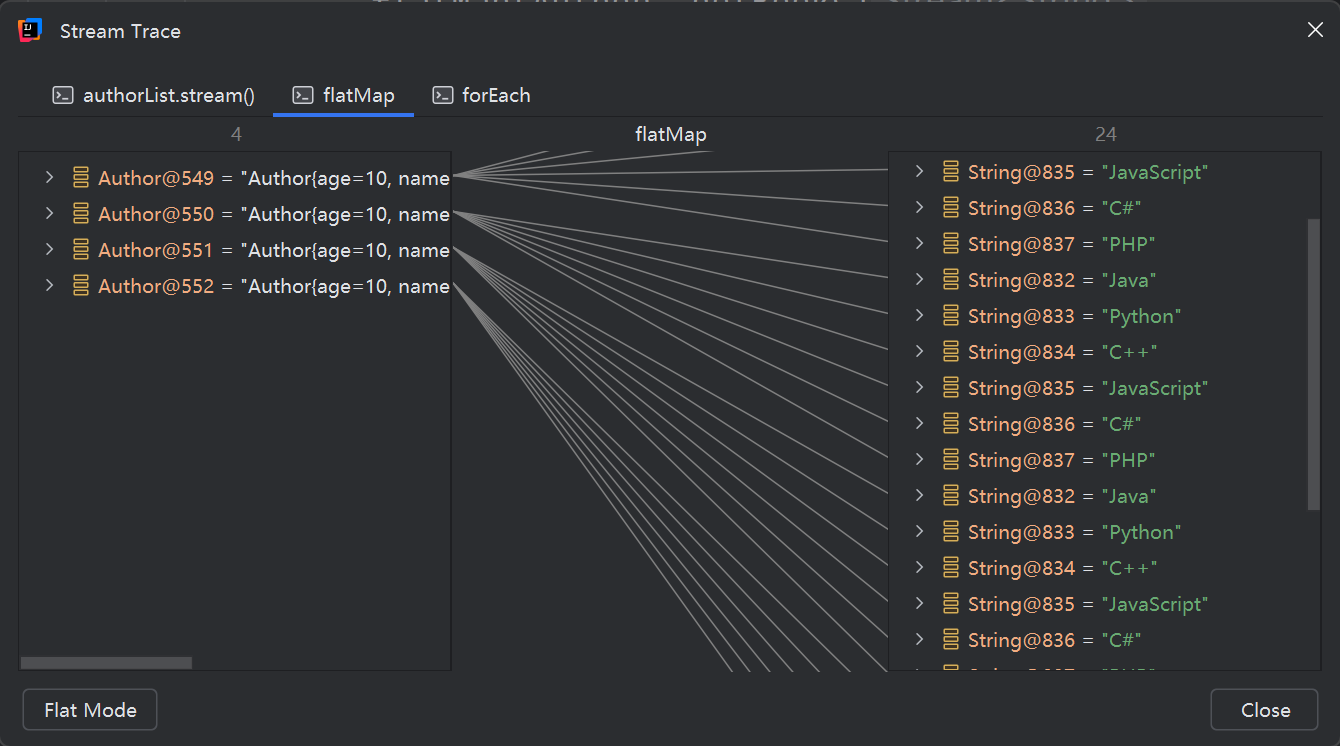This screenshot has height=746, width=1340.
Task: Close the Stream Trace dialog with X
Action: pos(1315,30)
